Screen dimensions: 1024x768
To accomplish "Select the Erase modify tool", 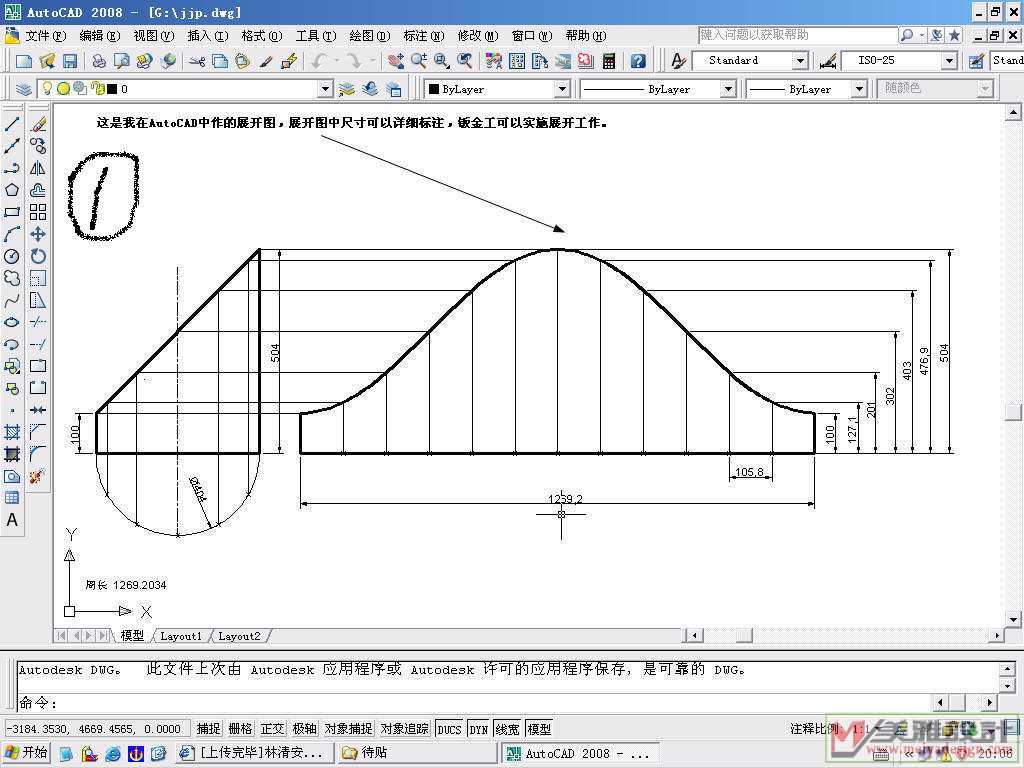I will (38, 124).
